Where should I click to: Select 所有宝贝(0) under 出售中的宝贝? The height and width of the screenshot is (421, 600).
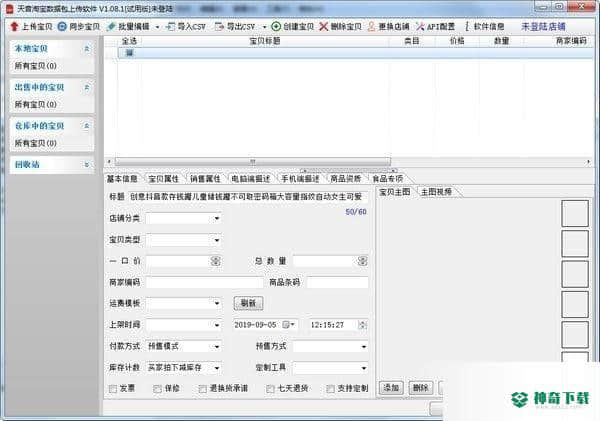pyautogui.click(x=36, y=104)
